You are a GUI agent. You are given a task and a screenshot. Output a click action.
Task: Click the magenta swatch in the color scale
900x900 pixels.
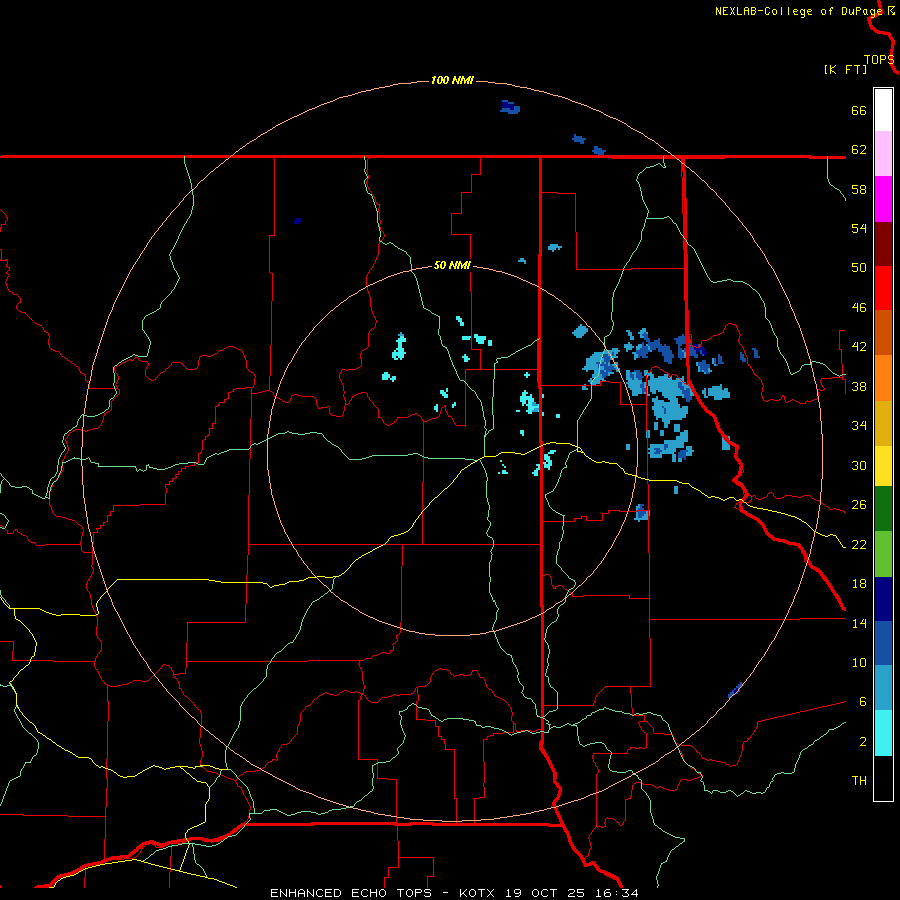coord(883,199)
